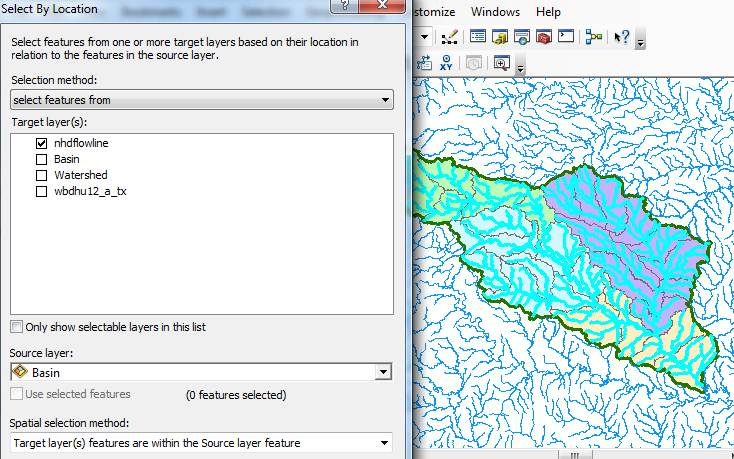Check the wbdhu12_a_tx target layer
The height and width of the screenshot is (459, 734).
click(41, 191)
